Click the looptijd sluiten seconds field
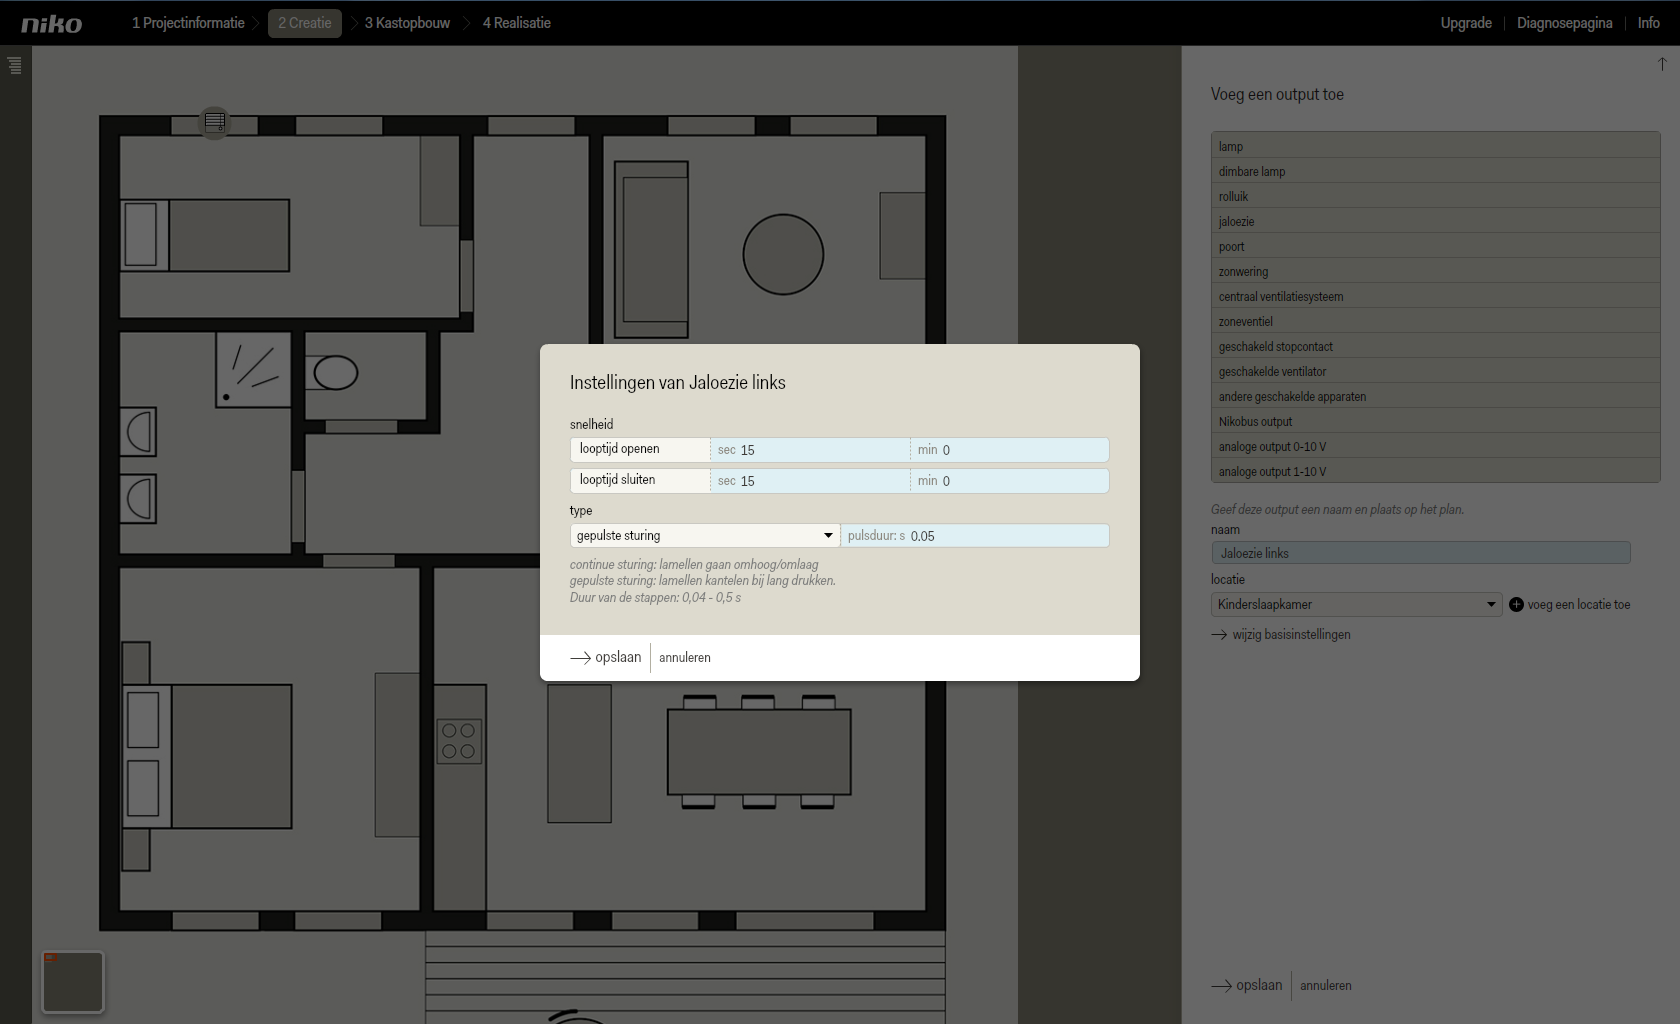1680x1024 pixels. (x=810, y=481)
